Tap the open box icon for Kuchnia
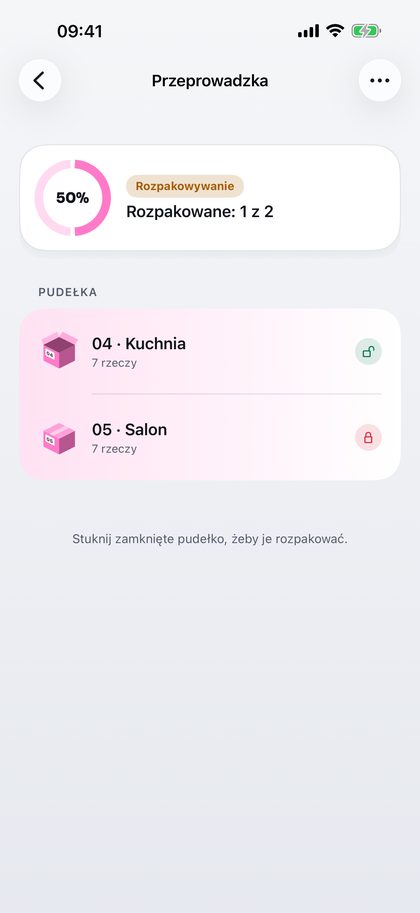420x913 pixels. 59,350
